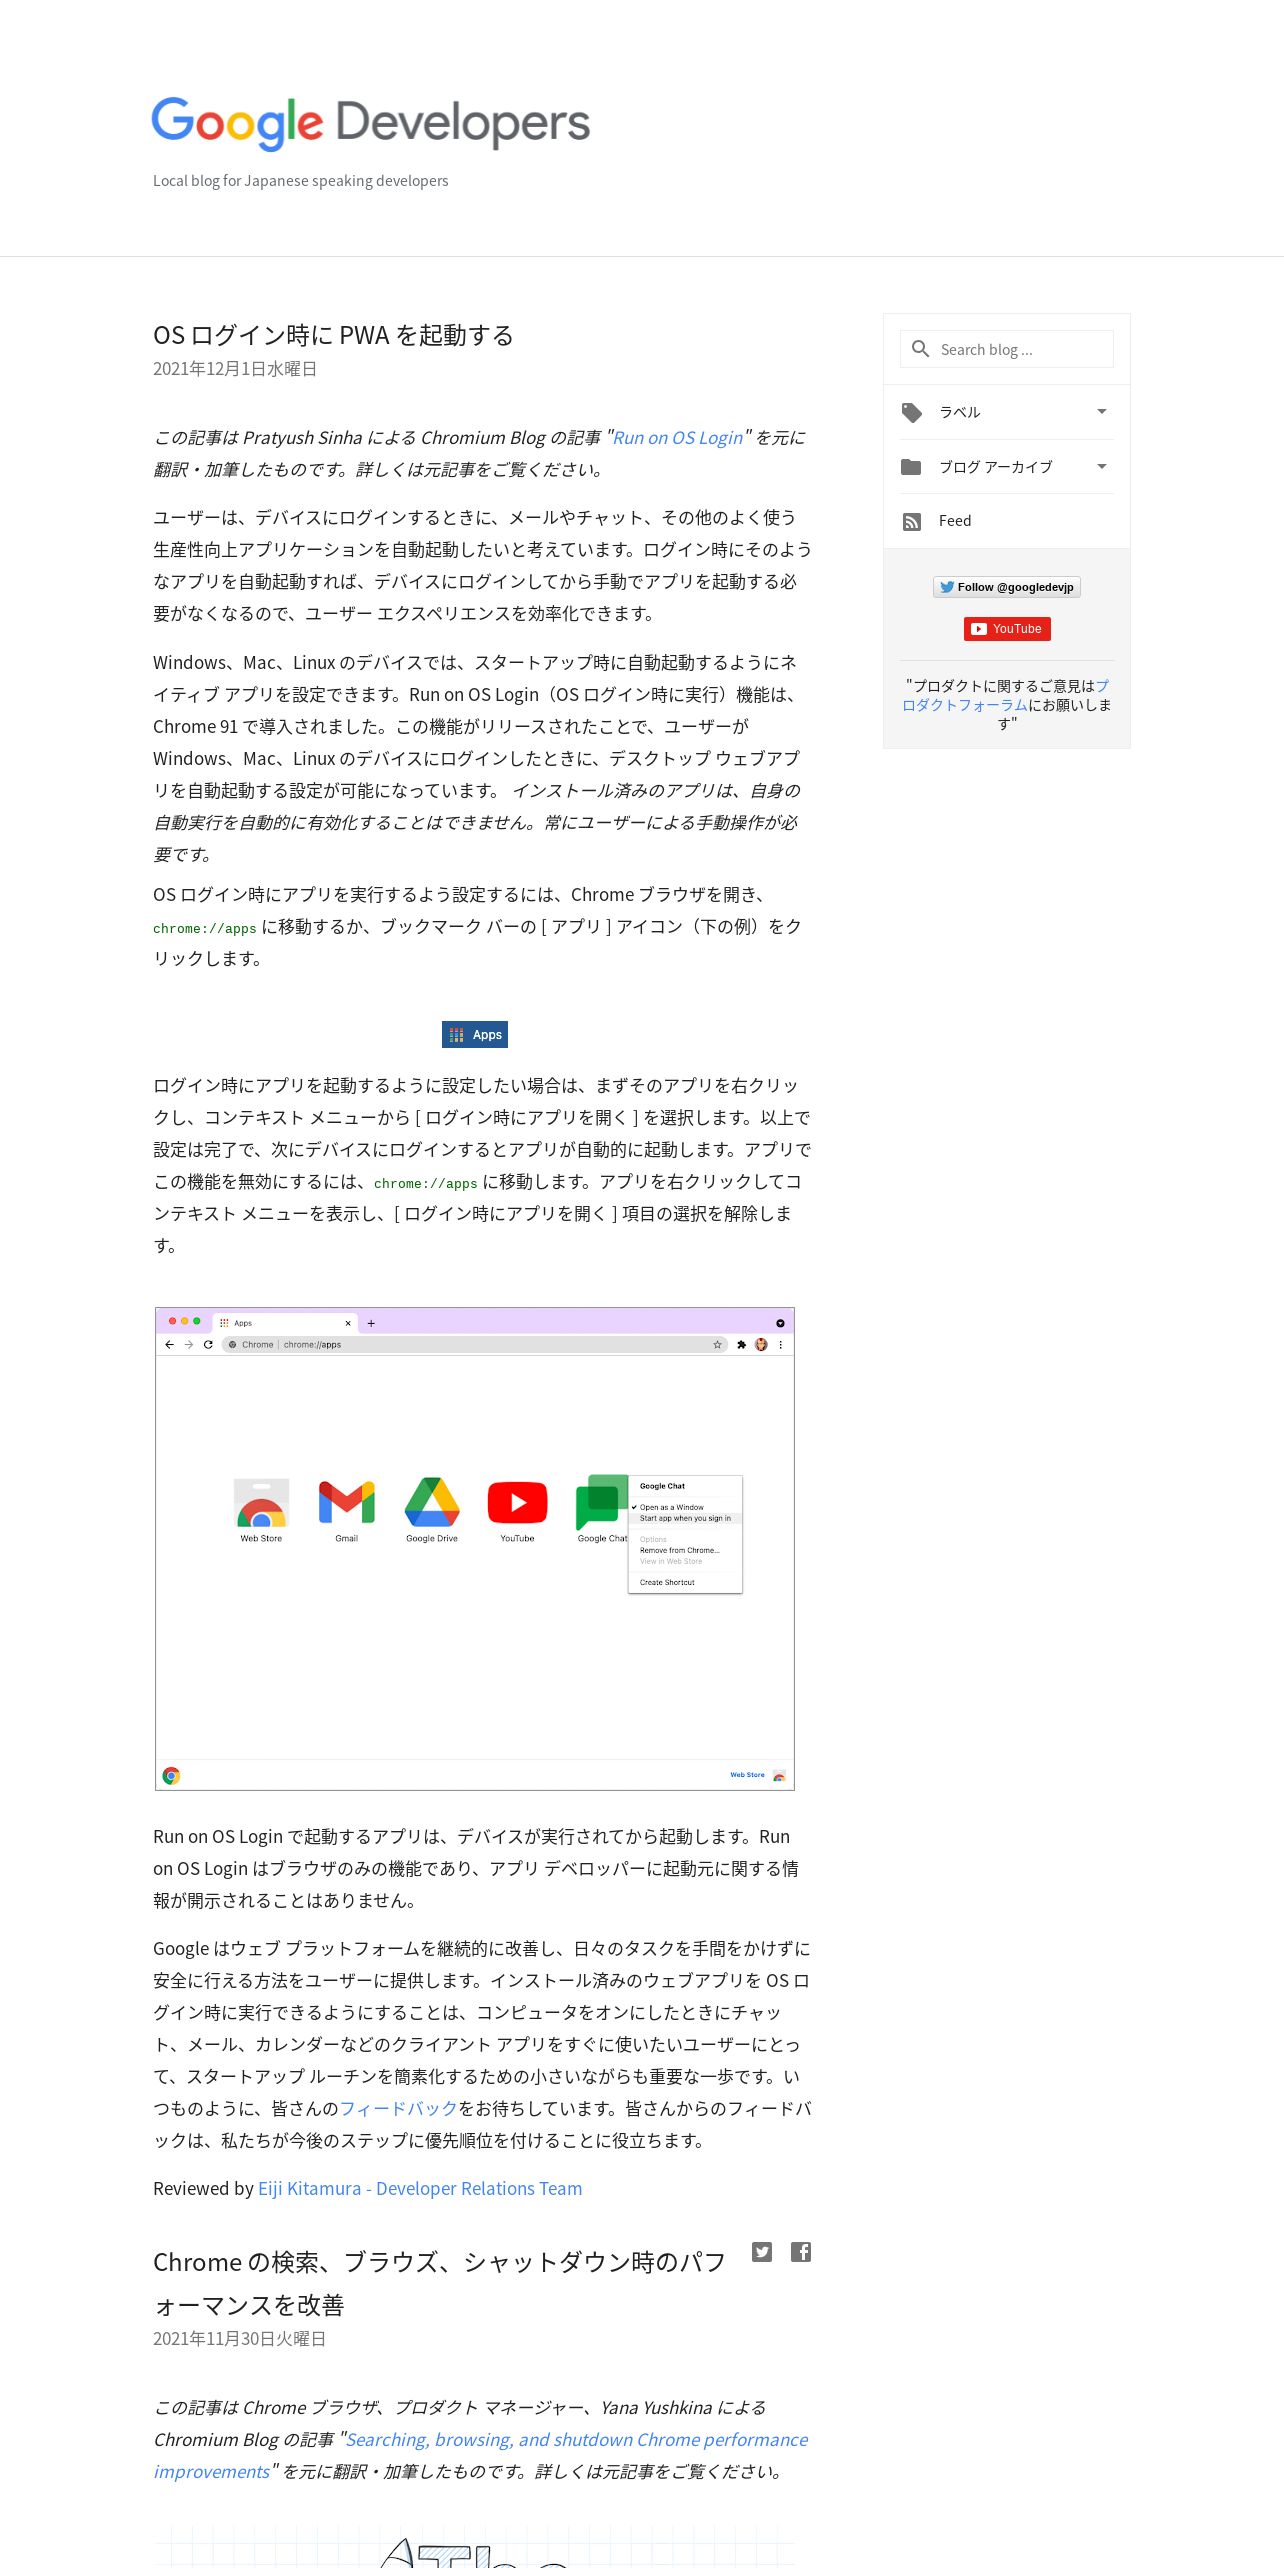
Task: Click the Feed RSS icon
Action: click(912, 521)
